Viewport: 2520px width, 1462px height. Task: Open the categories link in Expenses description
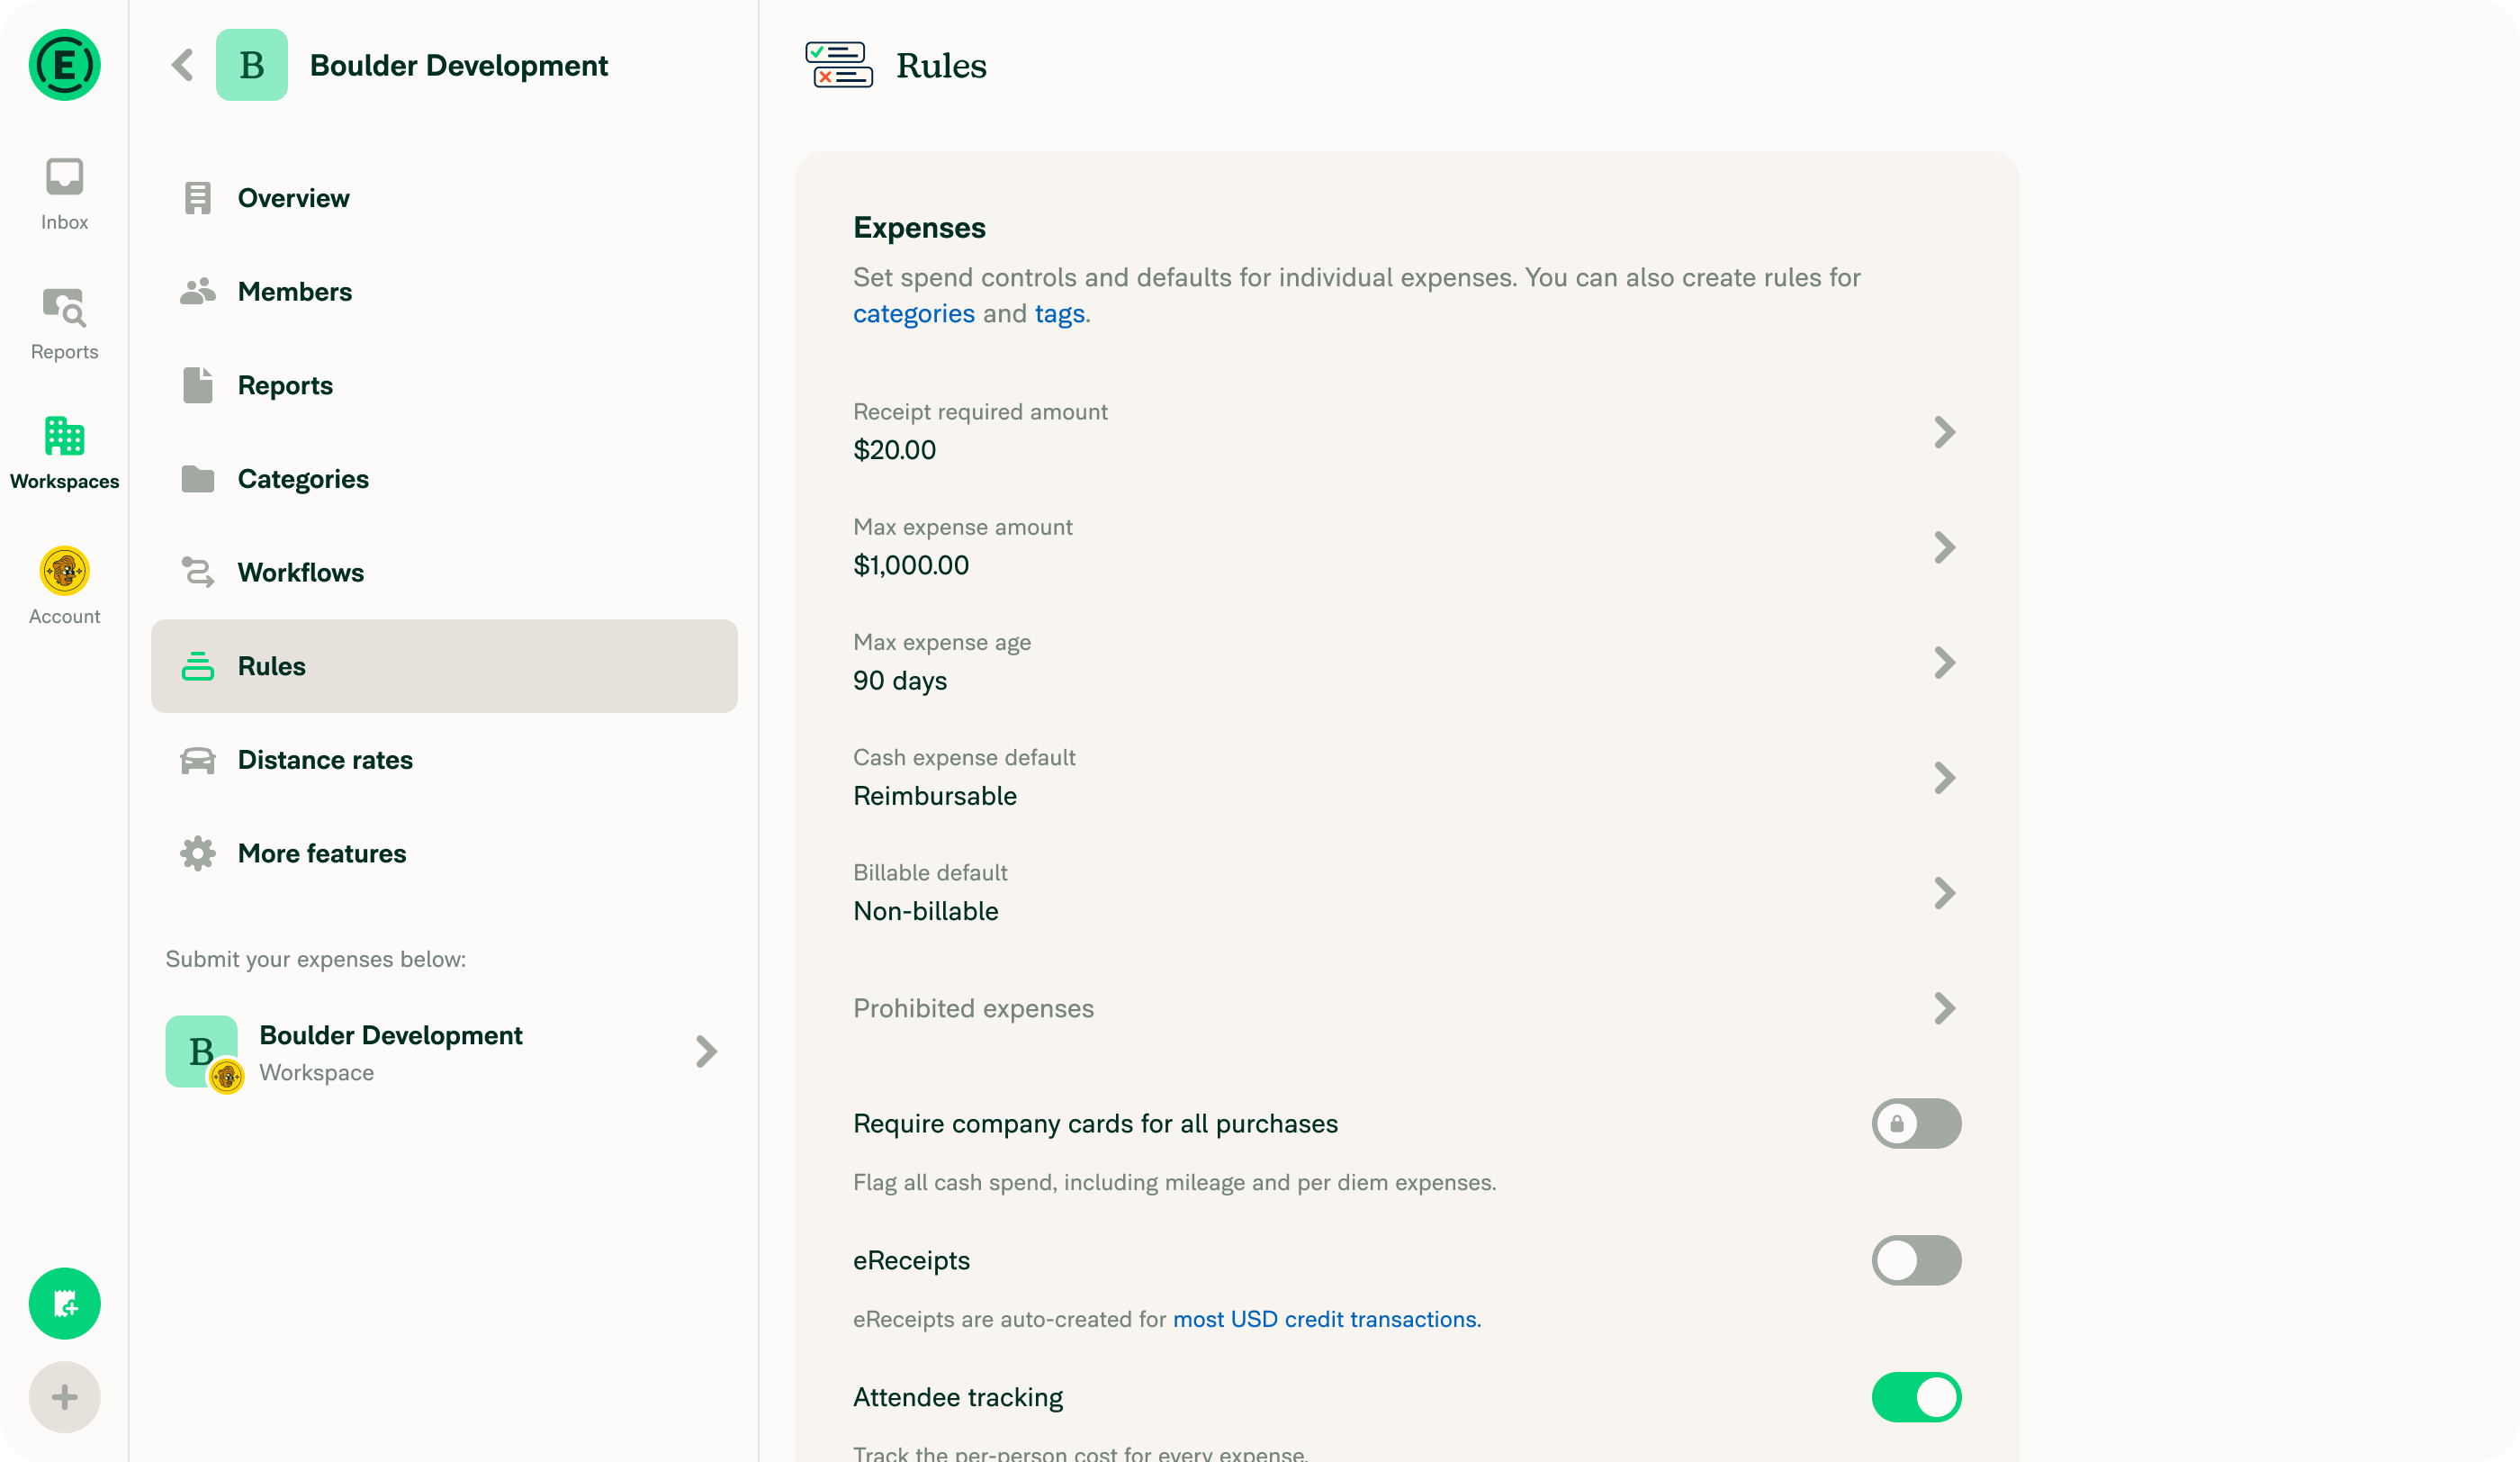(913, 313)
